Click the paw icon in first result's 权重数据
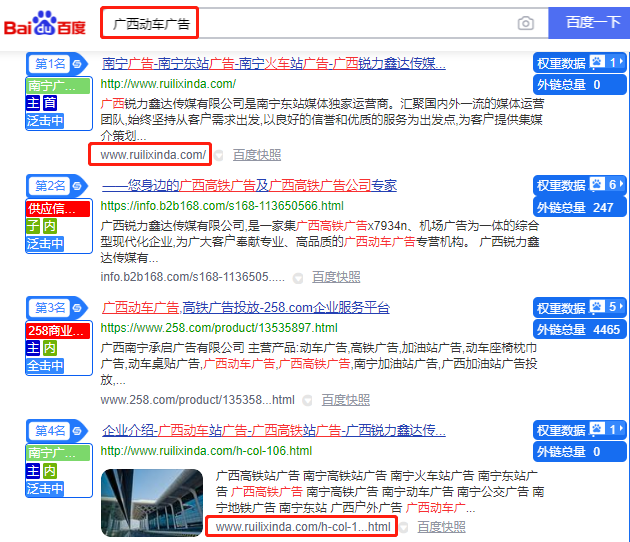Viewport: 630px width, 542px height. [597, 62]
